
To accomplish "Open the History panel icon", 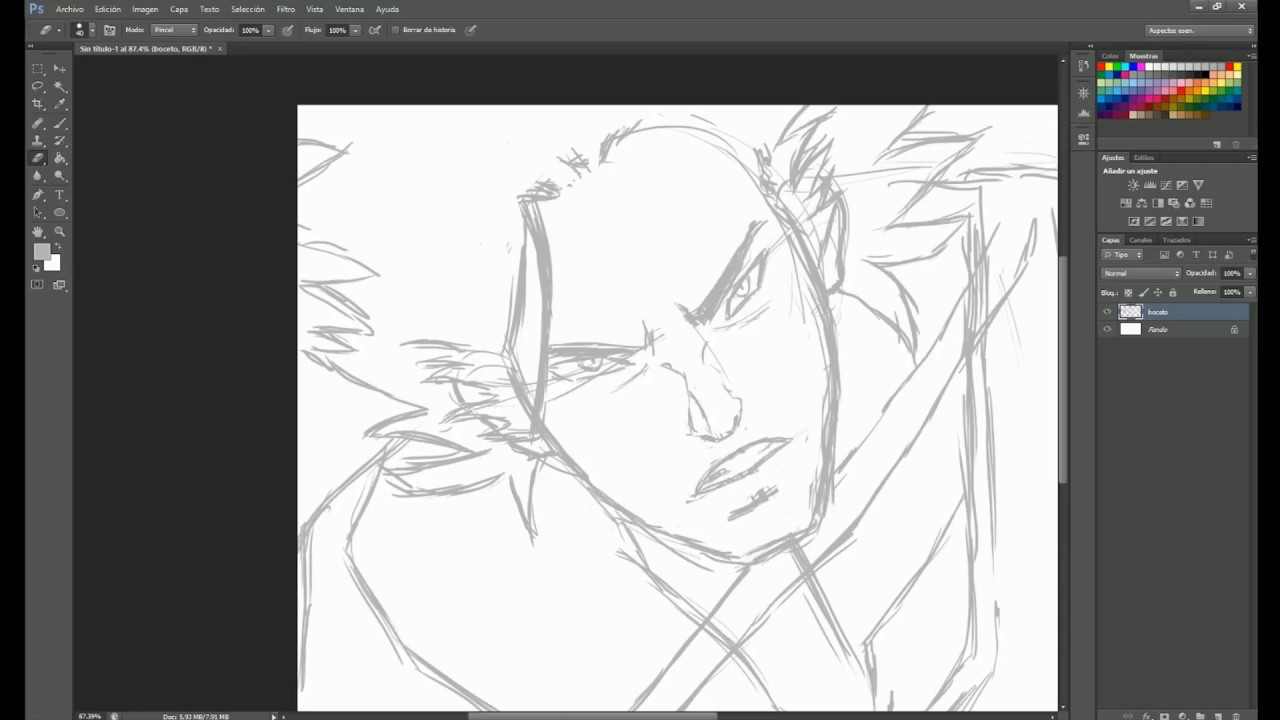I will pyautogui.click(x=1083, y=66).
